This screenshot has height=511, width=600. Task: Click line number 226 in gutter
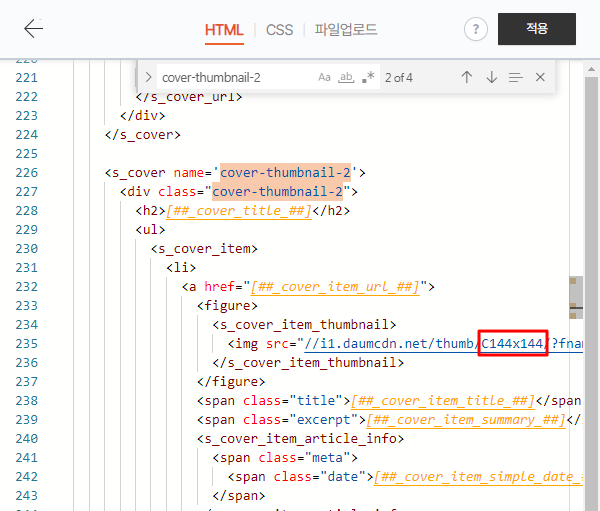26,173
